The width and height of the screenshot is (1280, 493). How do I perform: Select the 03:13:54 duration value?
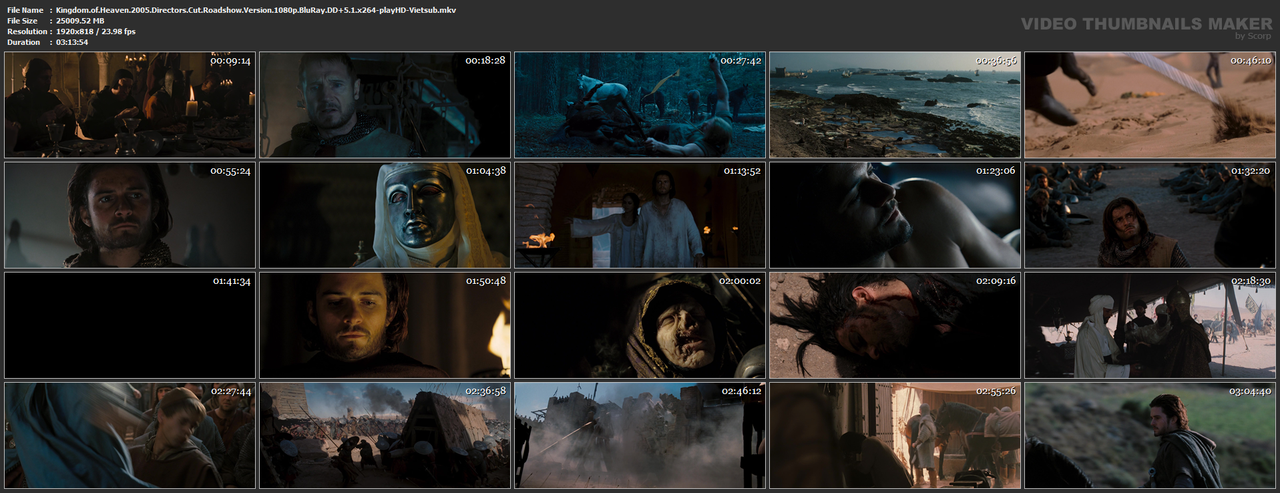pyautogui.click(x=72, y=42)
